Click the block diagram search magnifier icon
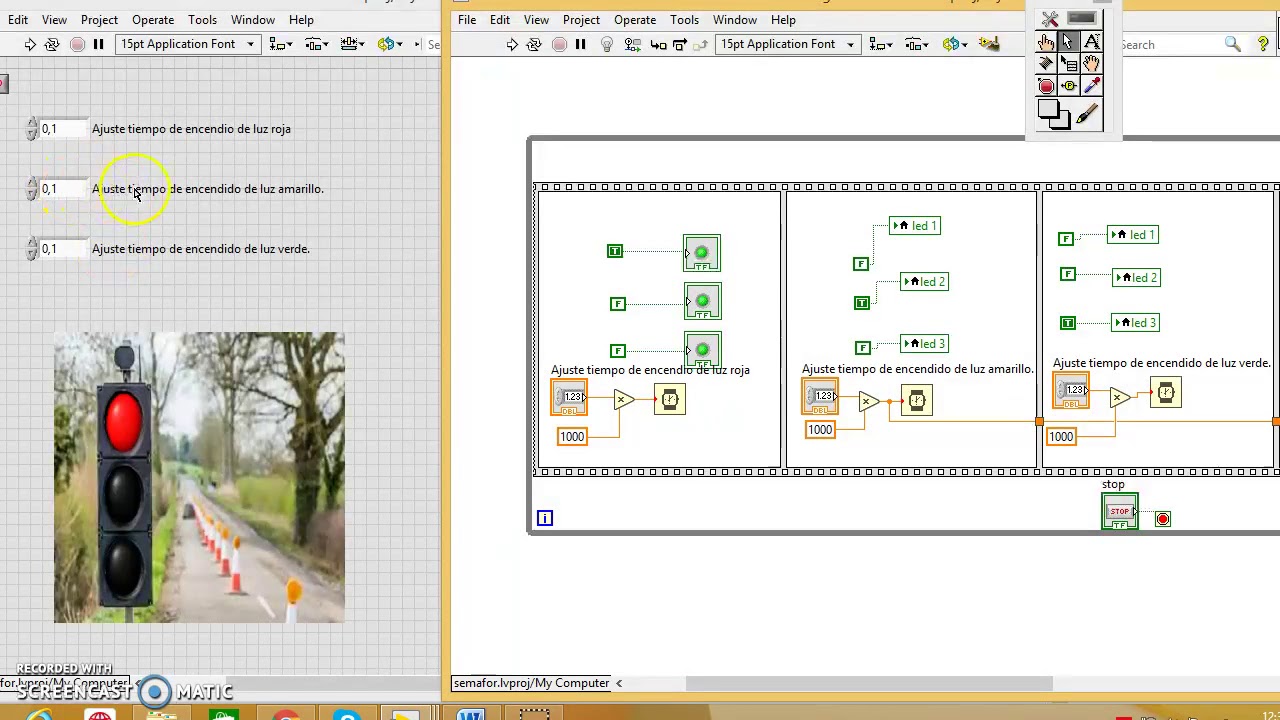This screenshot has height=720, width=1280. (1232, 44)
